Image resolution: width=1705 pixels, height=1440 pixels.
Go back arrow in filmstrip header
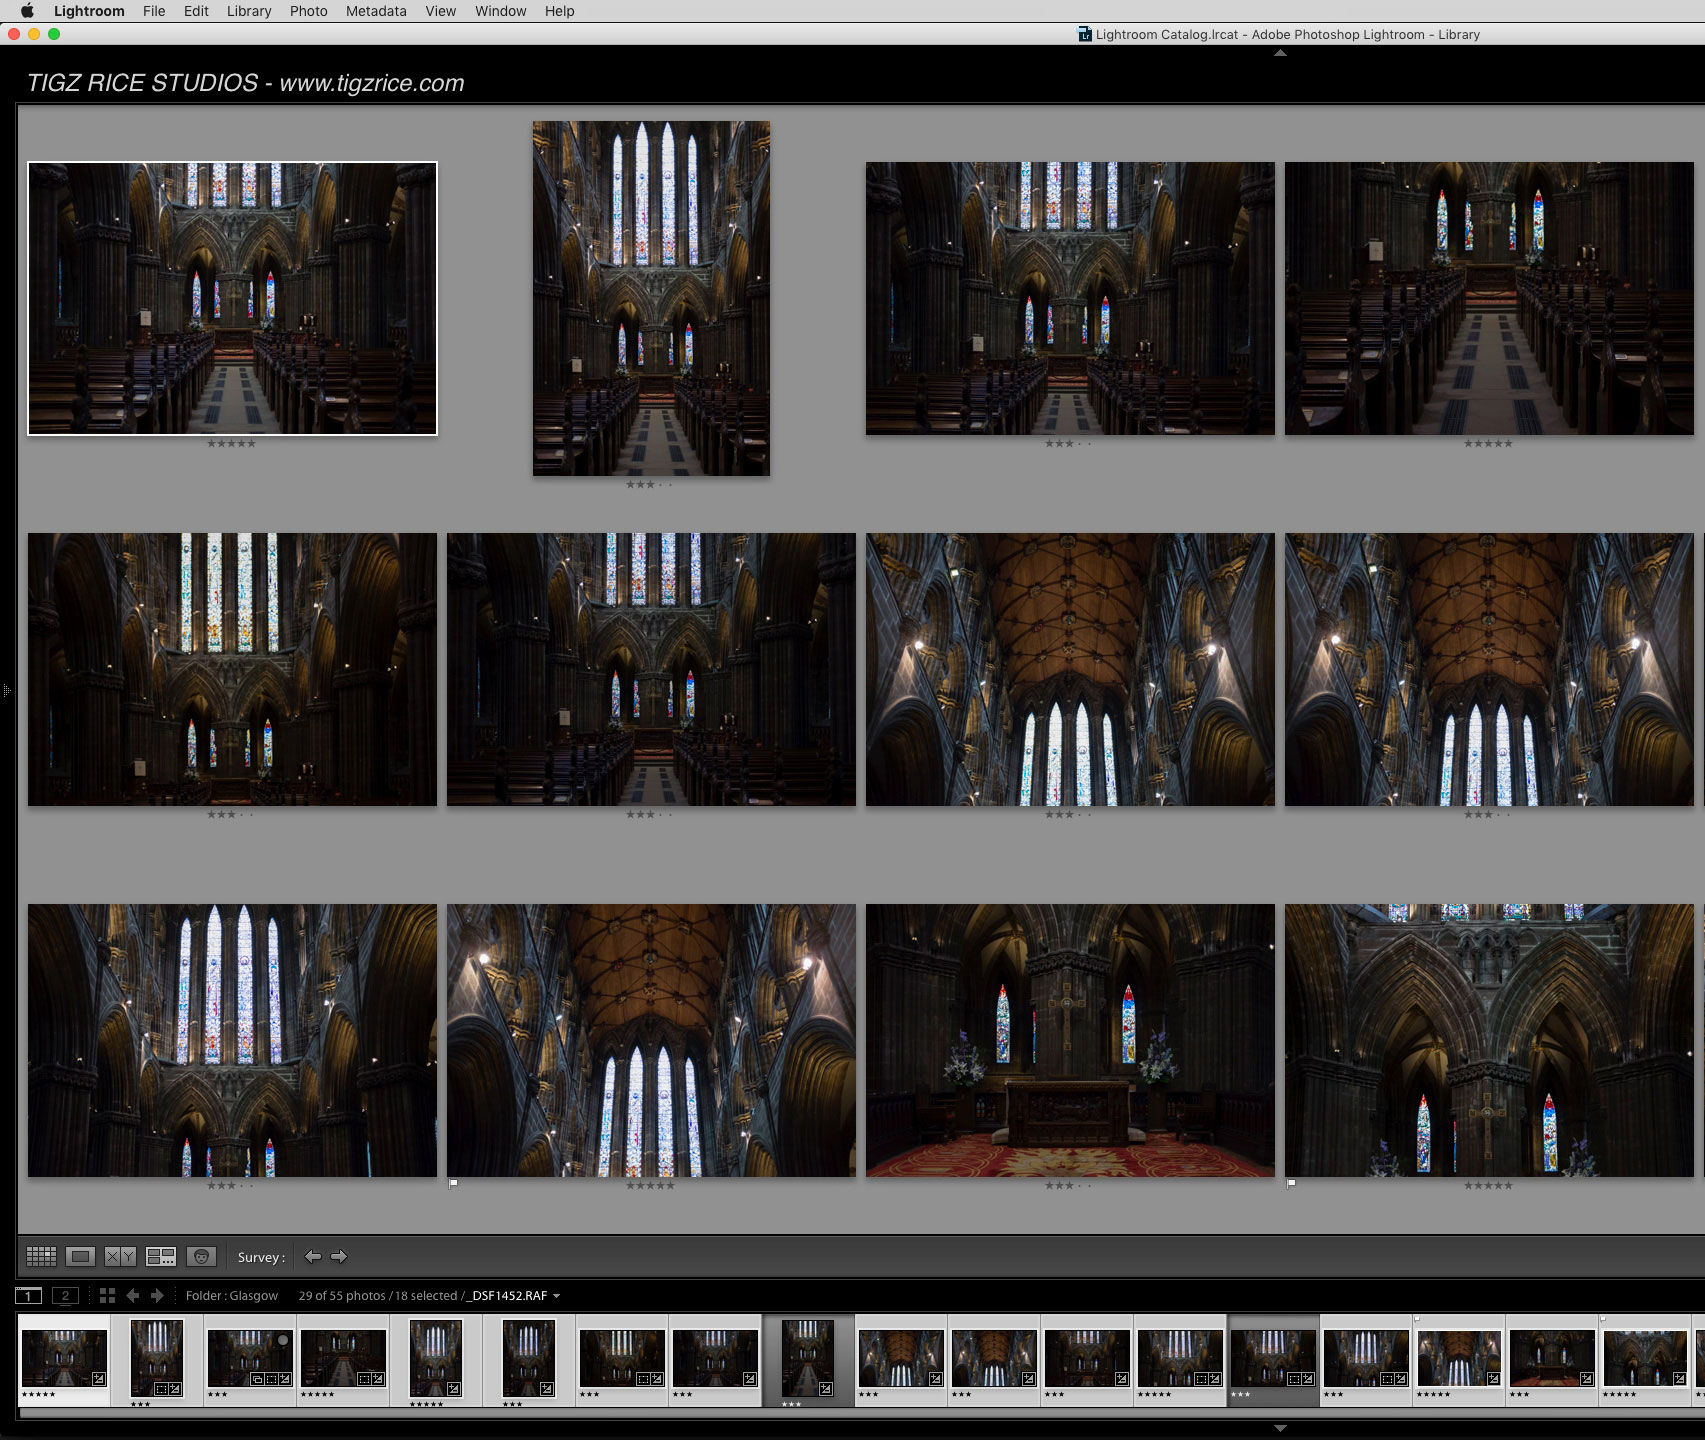pos(132,1296)
